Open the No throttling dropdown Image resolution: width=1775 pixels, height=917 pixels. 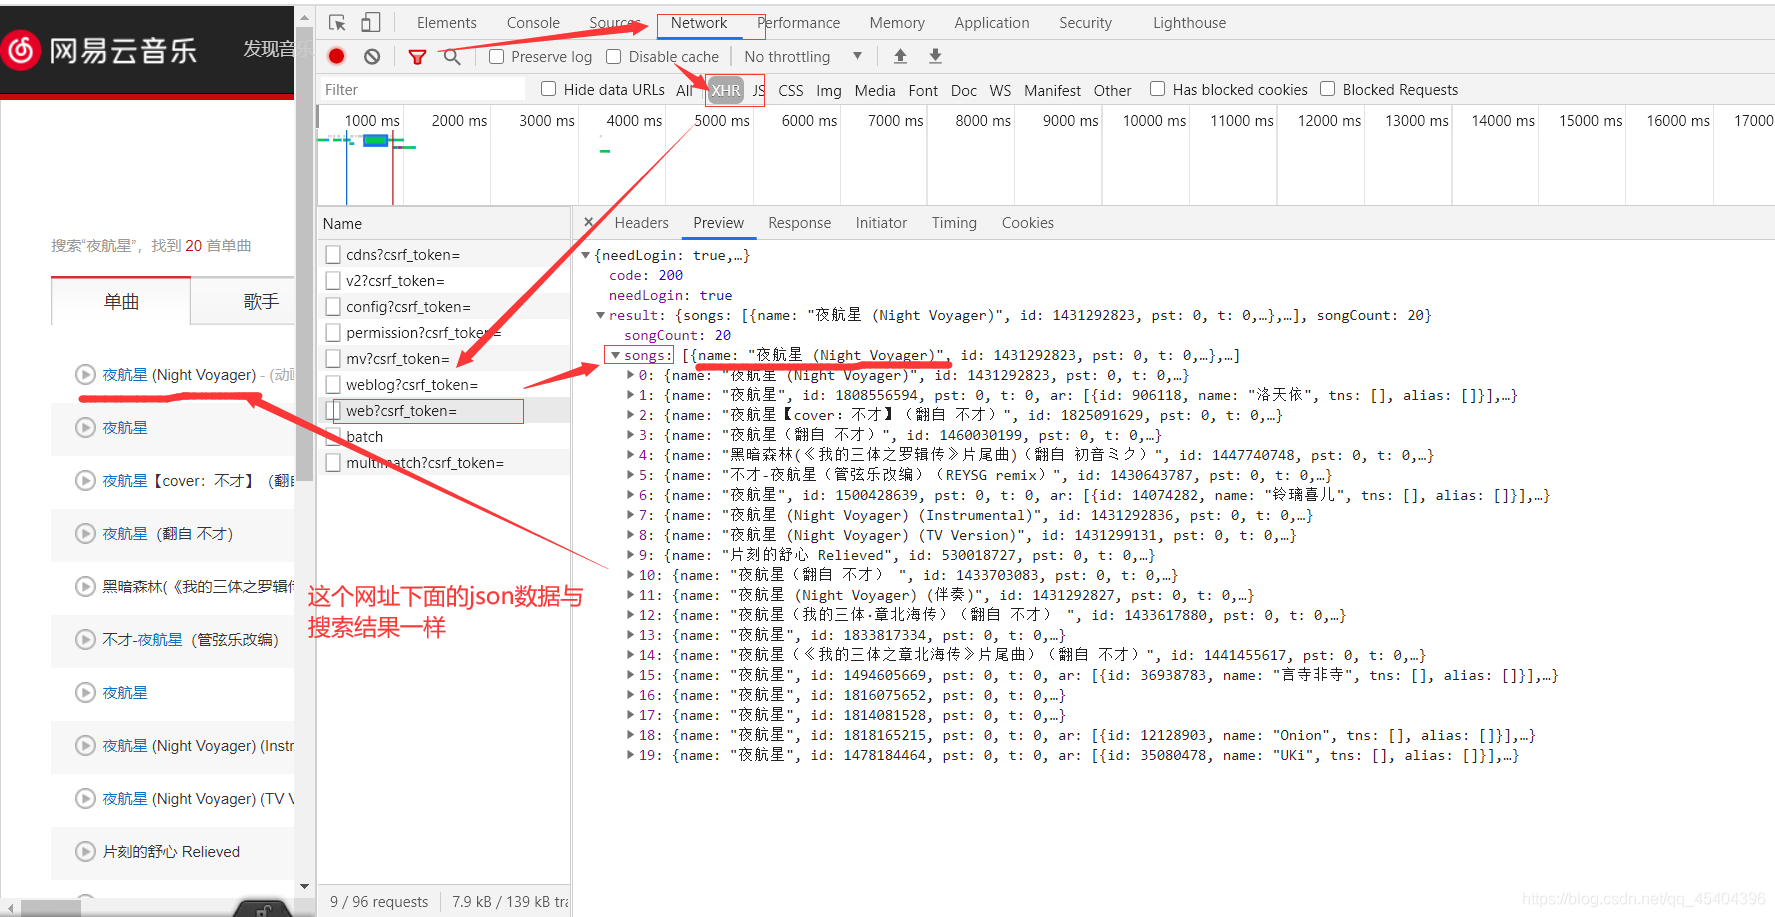click(802, 57)
